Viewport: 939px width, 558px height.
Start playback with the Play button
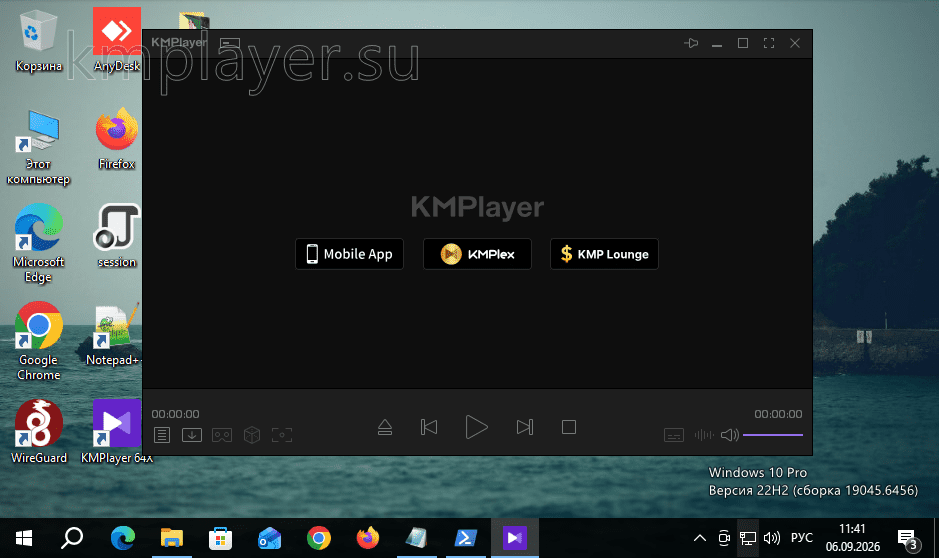pos(476,427)
